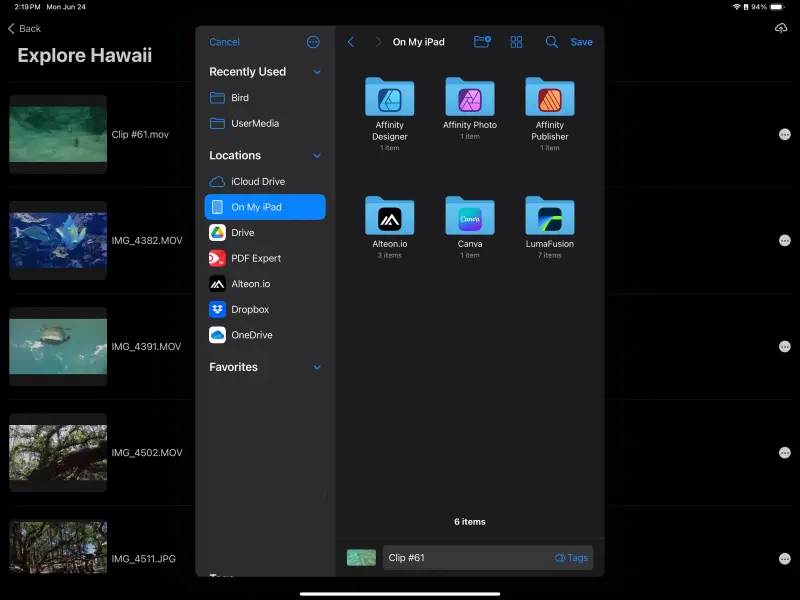This screenshot has width=800, height=600.
Task: Open search with the magnifier icon
Action: coord(551,42)
